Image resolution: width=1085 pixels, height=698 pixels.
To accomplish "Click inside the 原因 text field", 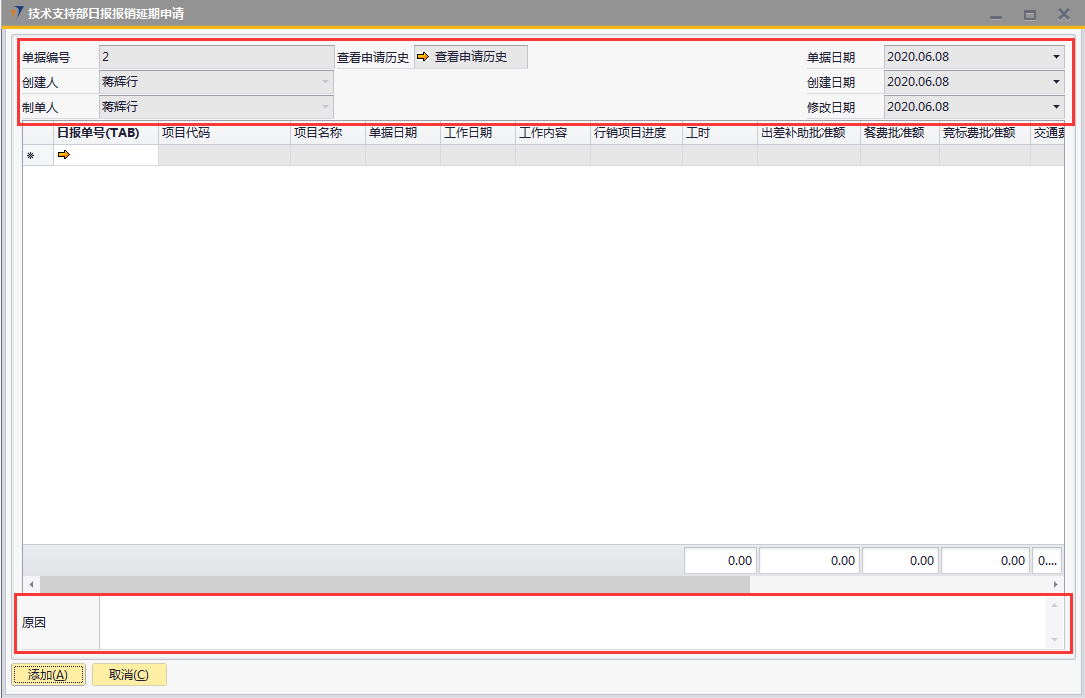I will pos(572,622).
